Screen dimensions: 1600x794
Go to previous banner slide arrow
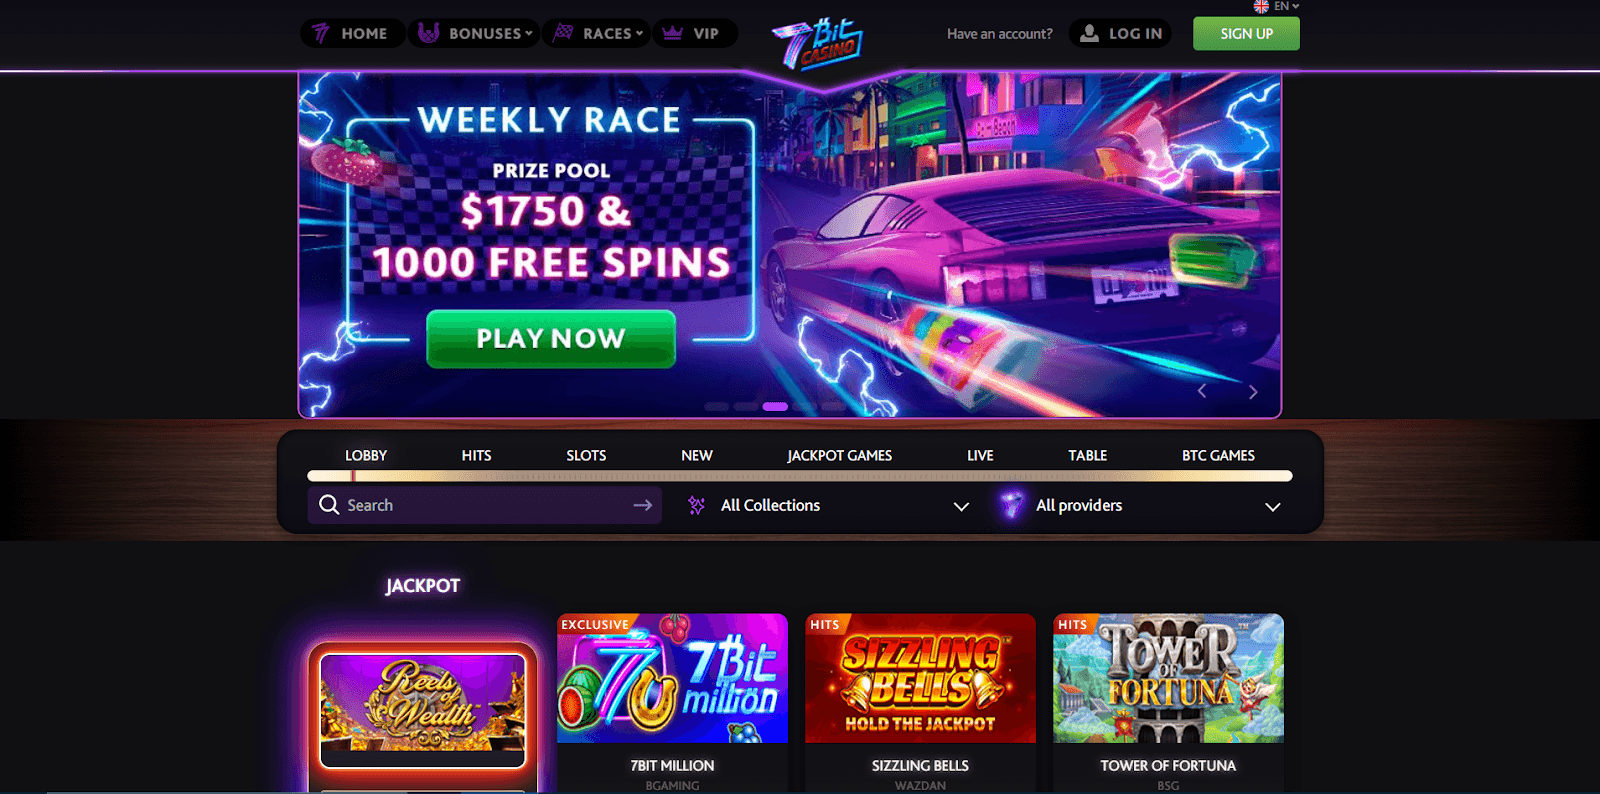[1202, 391]
